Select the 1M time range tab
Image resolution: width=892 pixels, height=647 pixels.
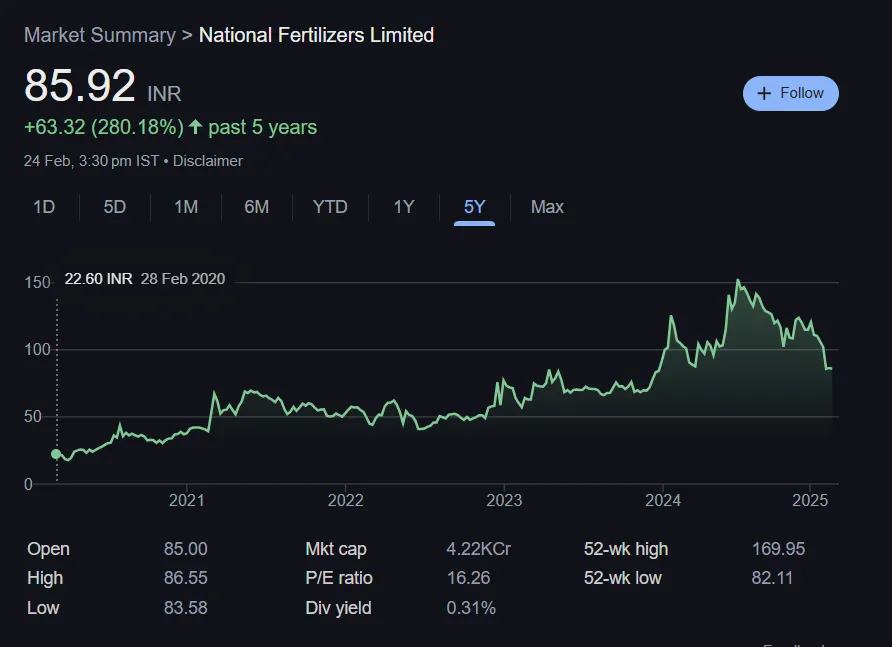[186, 207]
